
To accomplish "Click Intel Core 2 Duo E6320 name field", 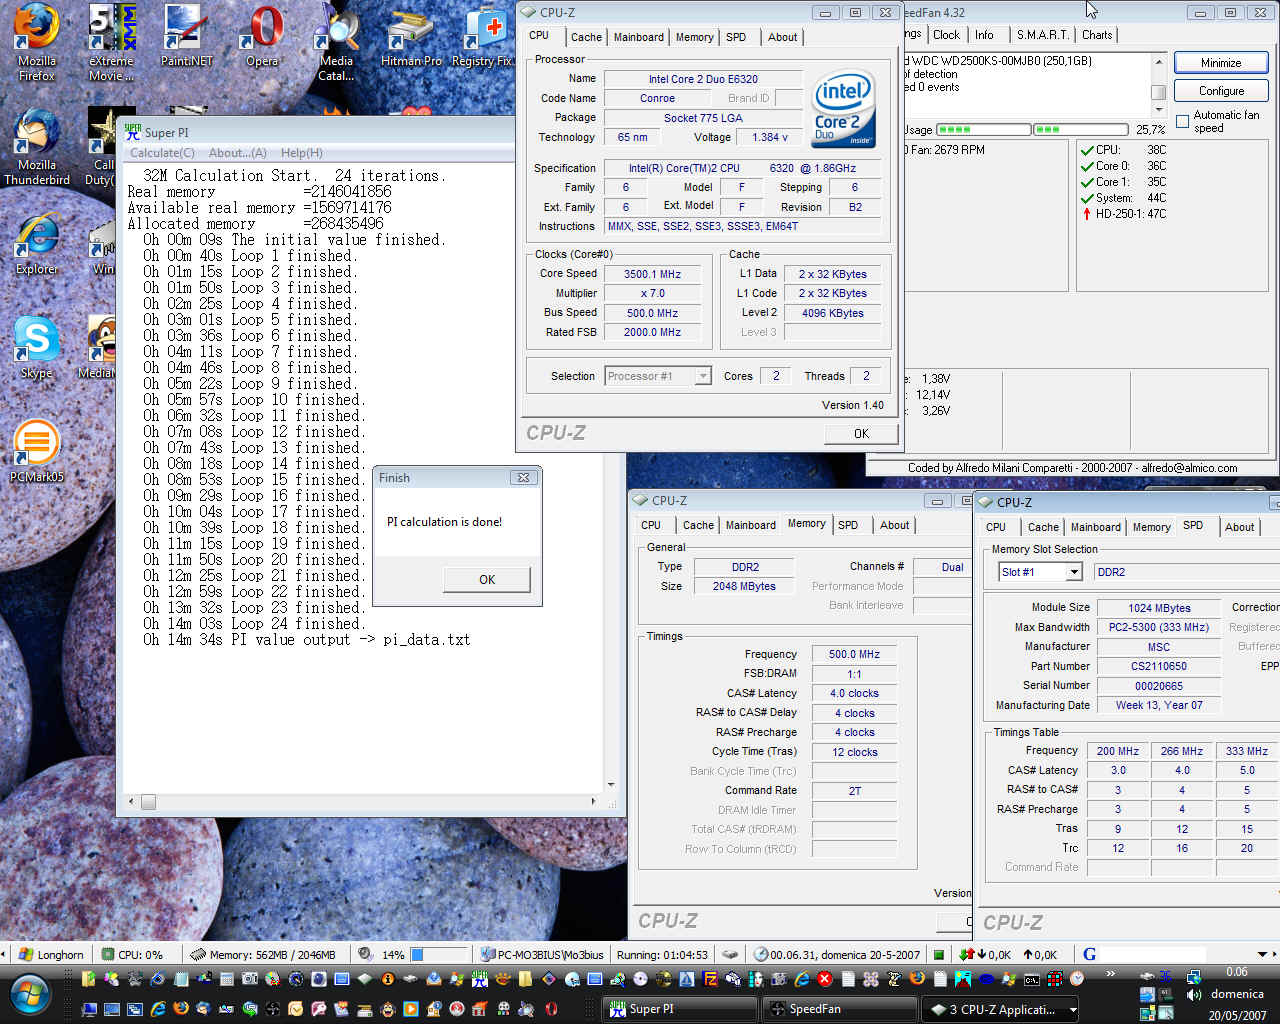I will pyautogui.click(x=703, y=79).
